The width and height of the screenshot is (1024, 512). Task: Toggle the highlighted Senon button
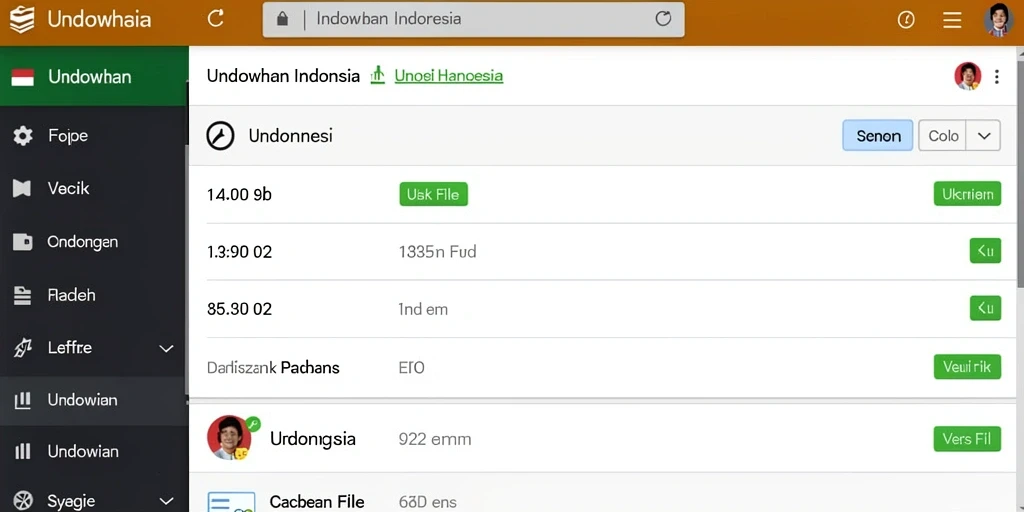878,135
